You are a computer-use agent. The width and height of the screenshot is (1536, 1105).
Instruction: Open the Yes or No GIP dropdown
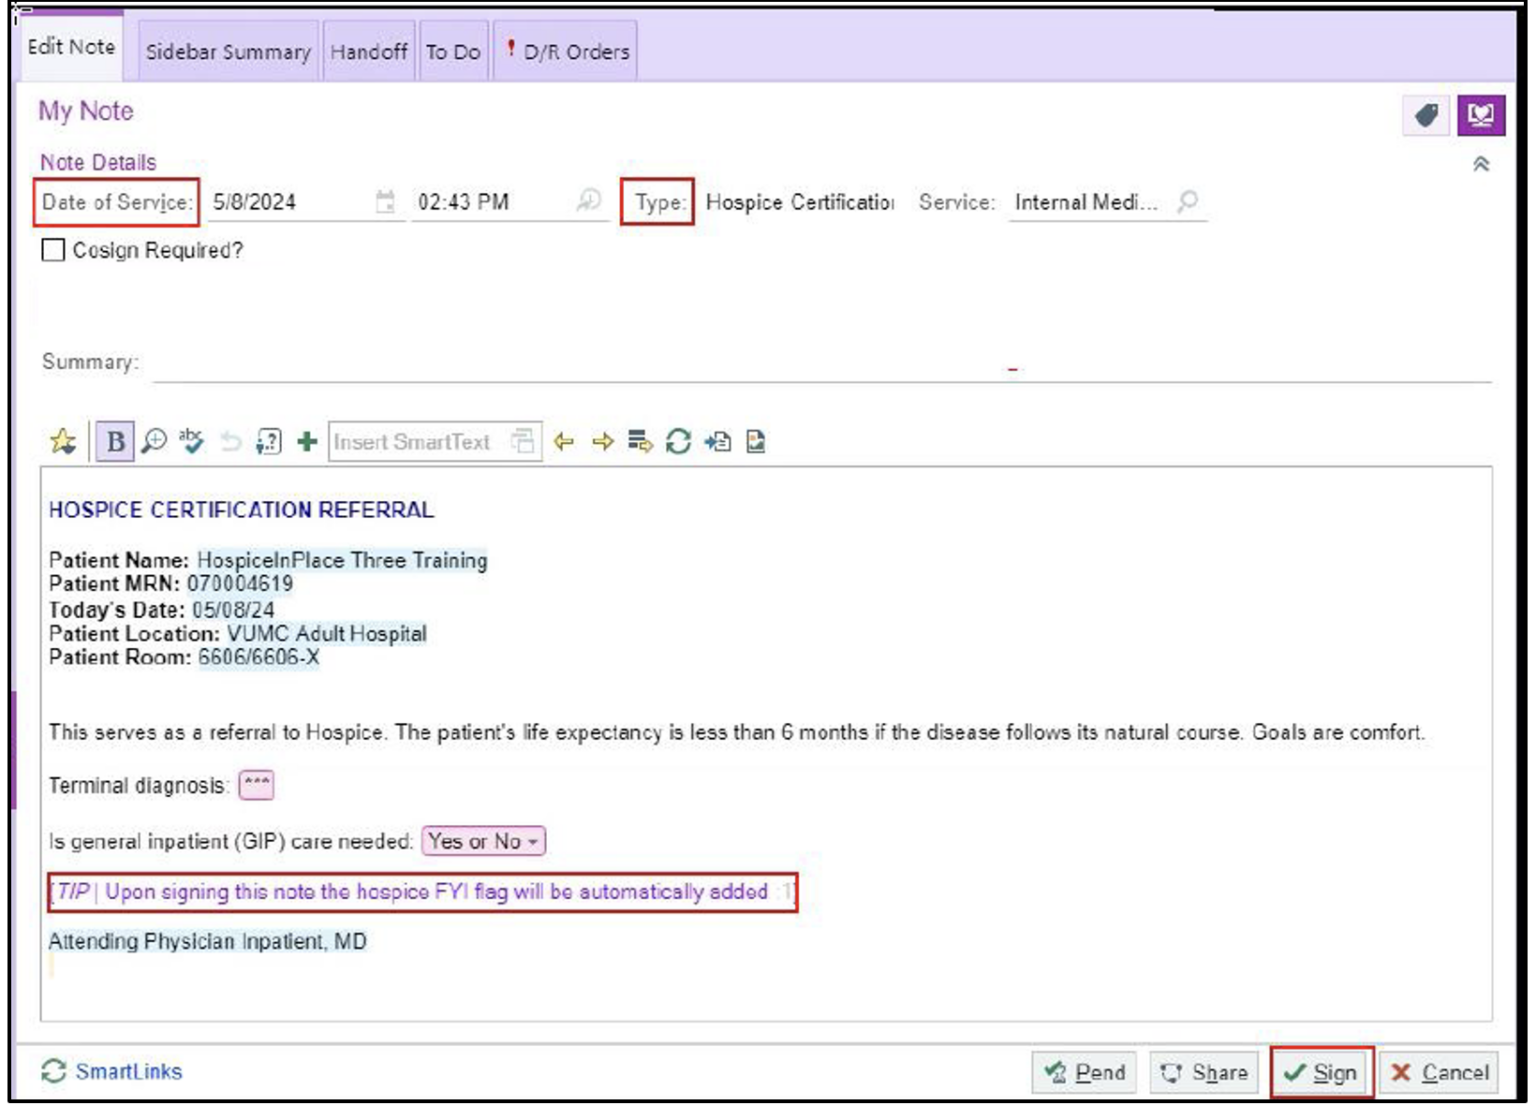[484, 841]
